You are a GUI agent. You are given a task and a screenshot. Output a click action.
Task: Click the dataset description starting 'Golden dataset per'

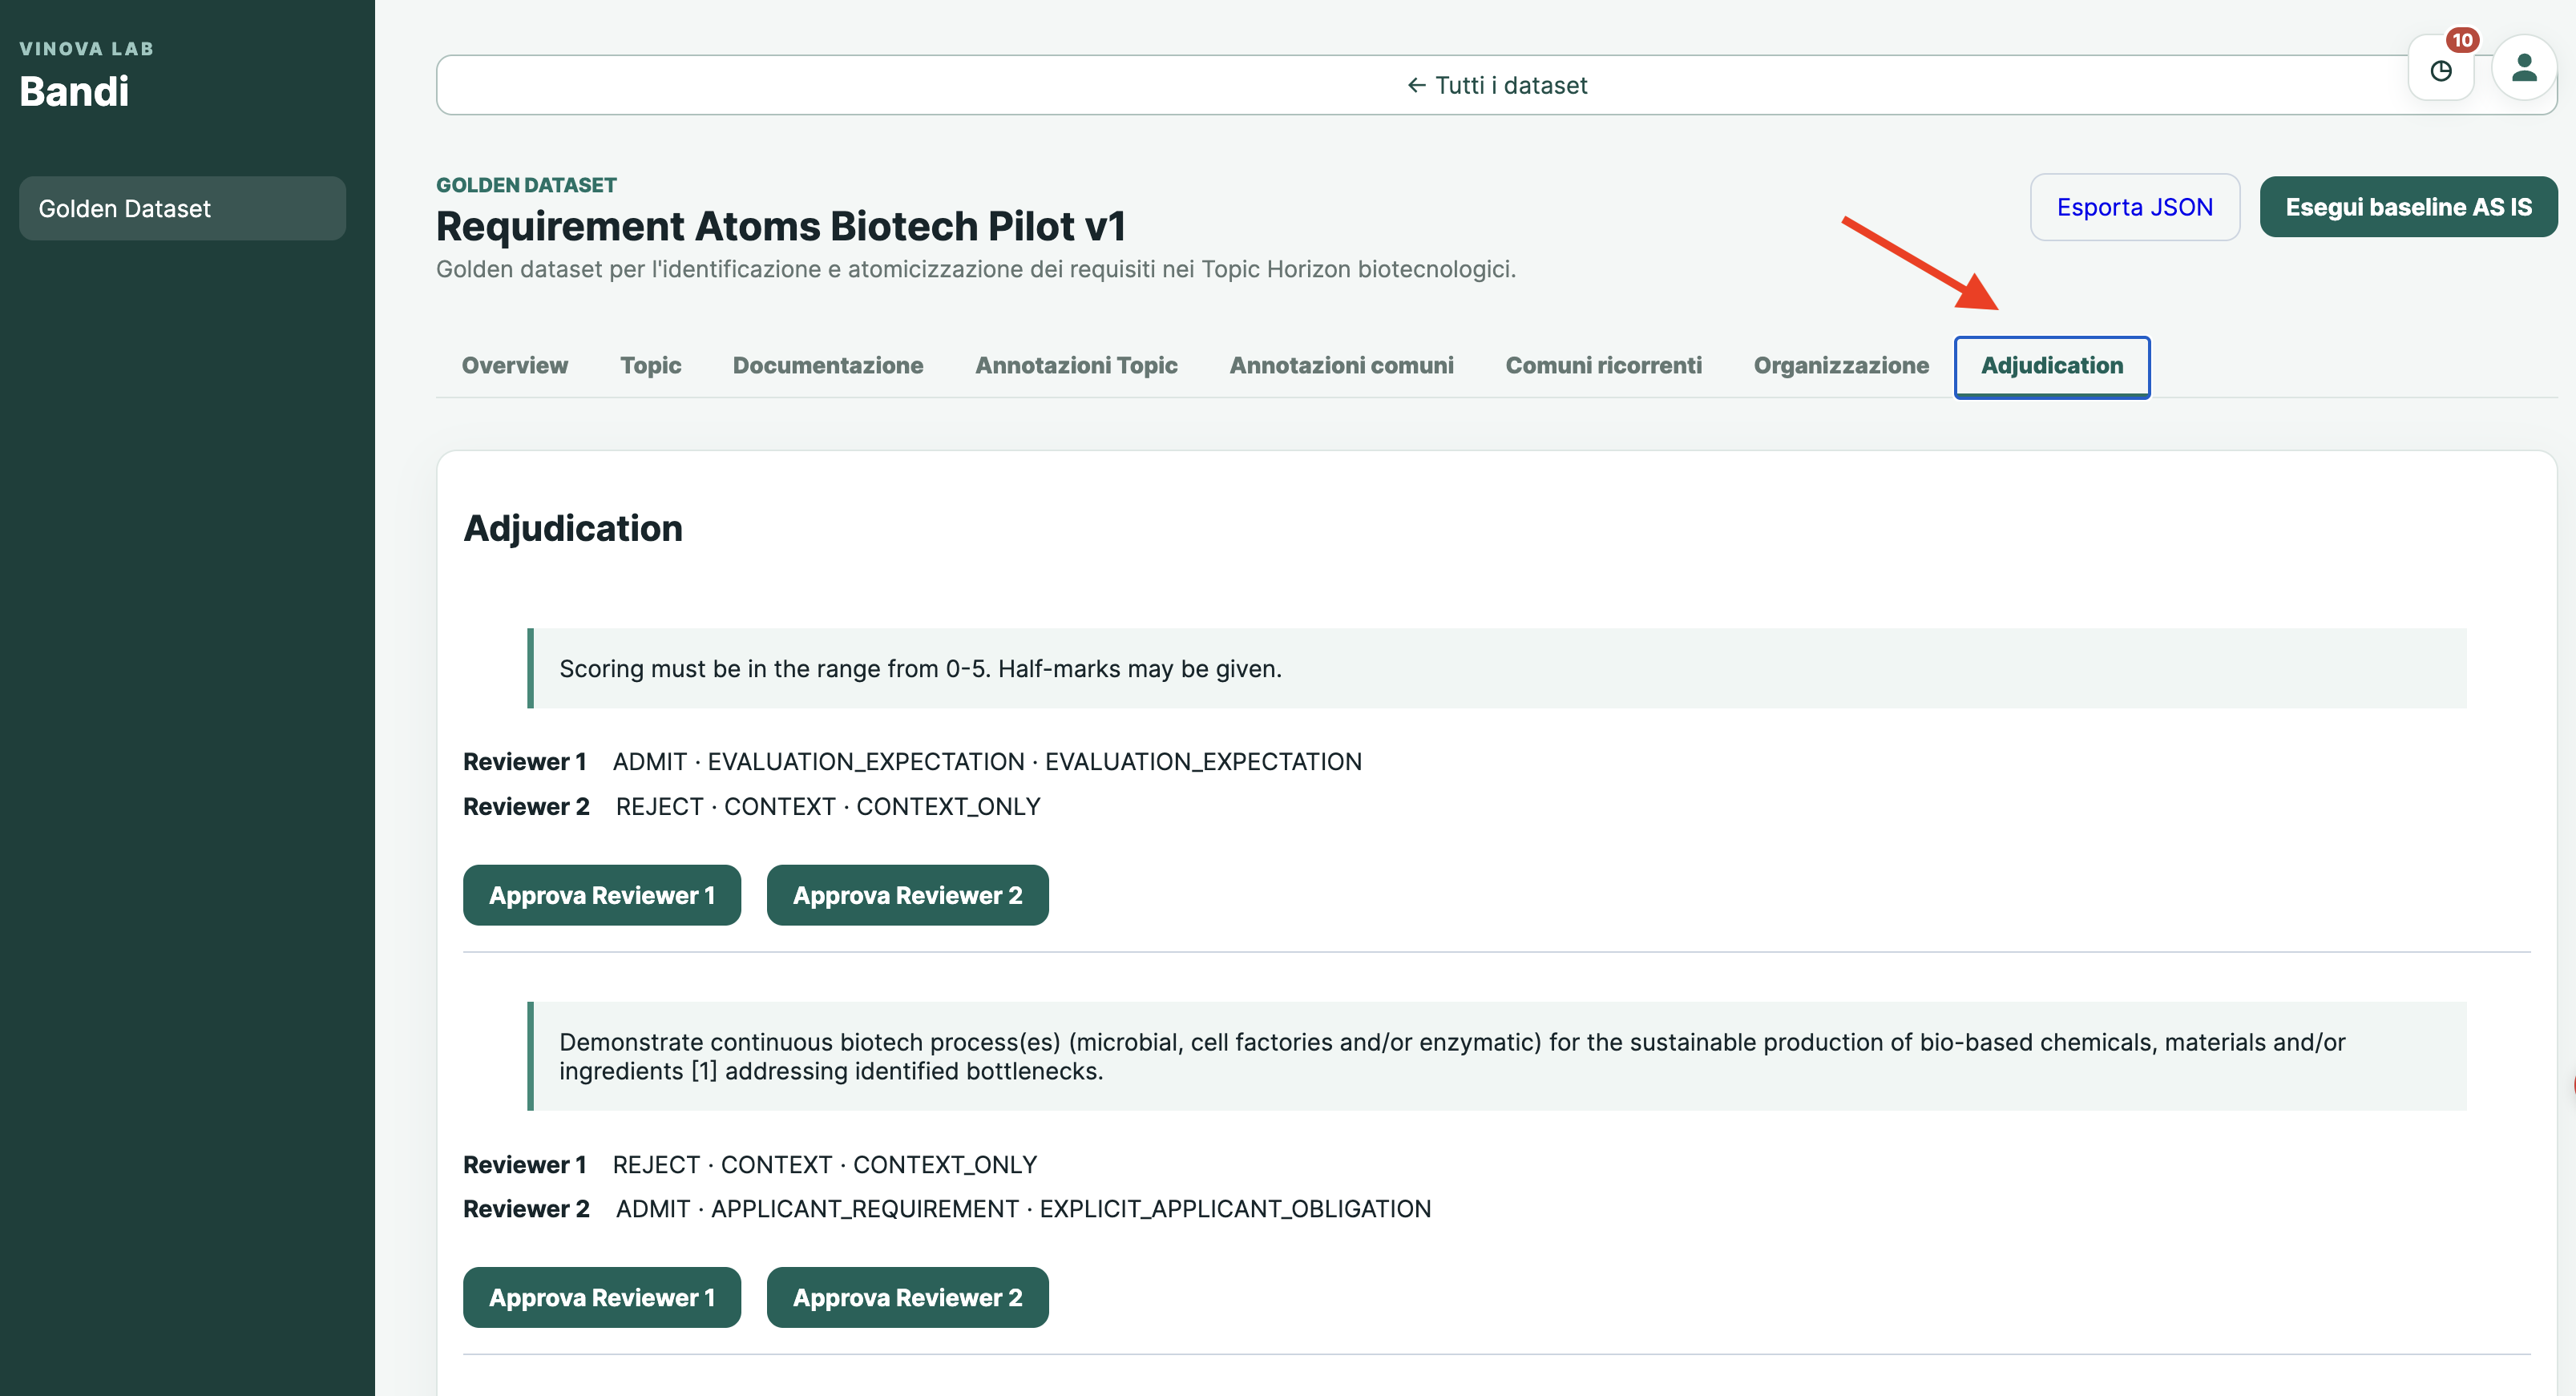(976, 269)
